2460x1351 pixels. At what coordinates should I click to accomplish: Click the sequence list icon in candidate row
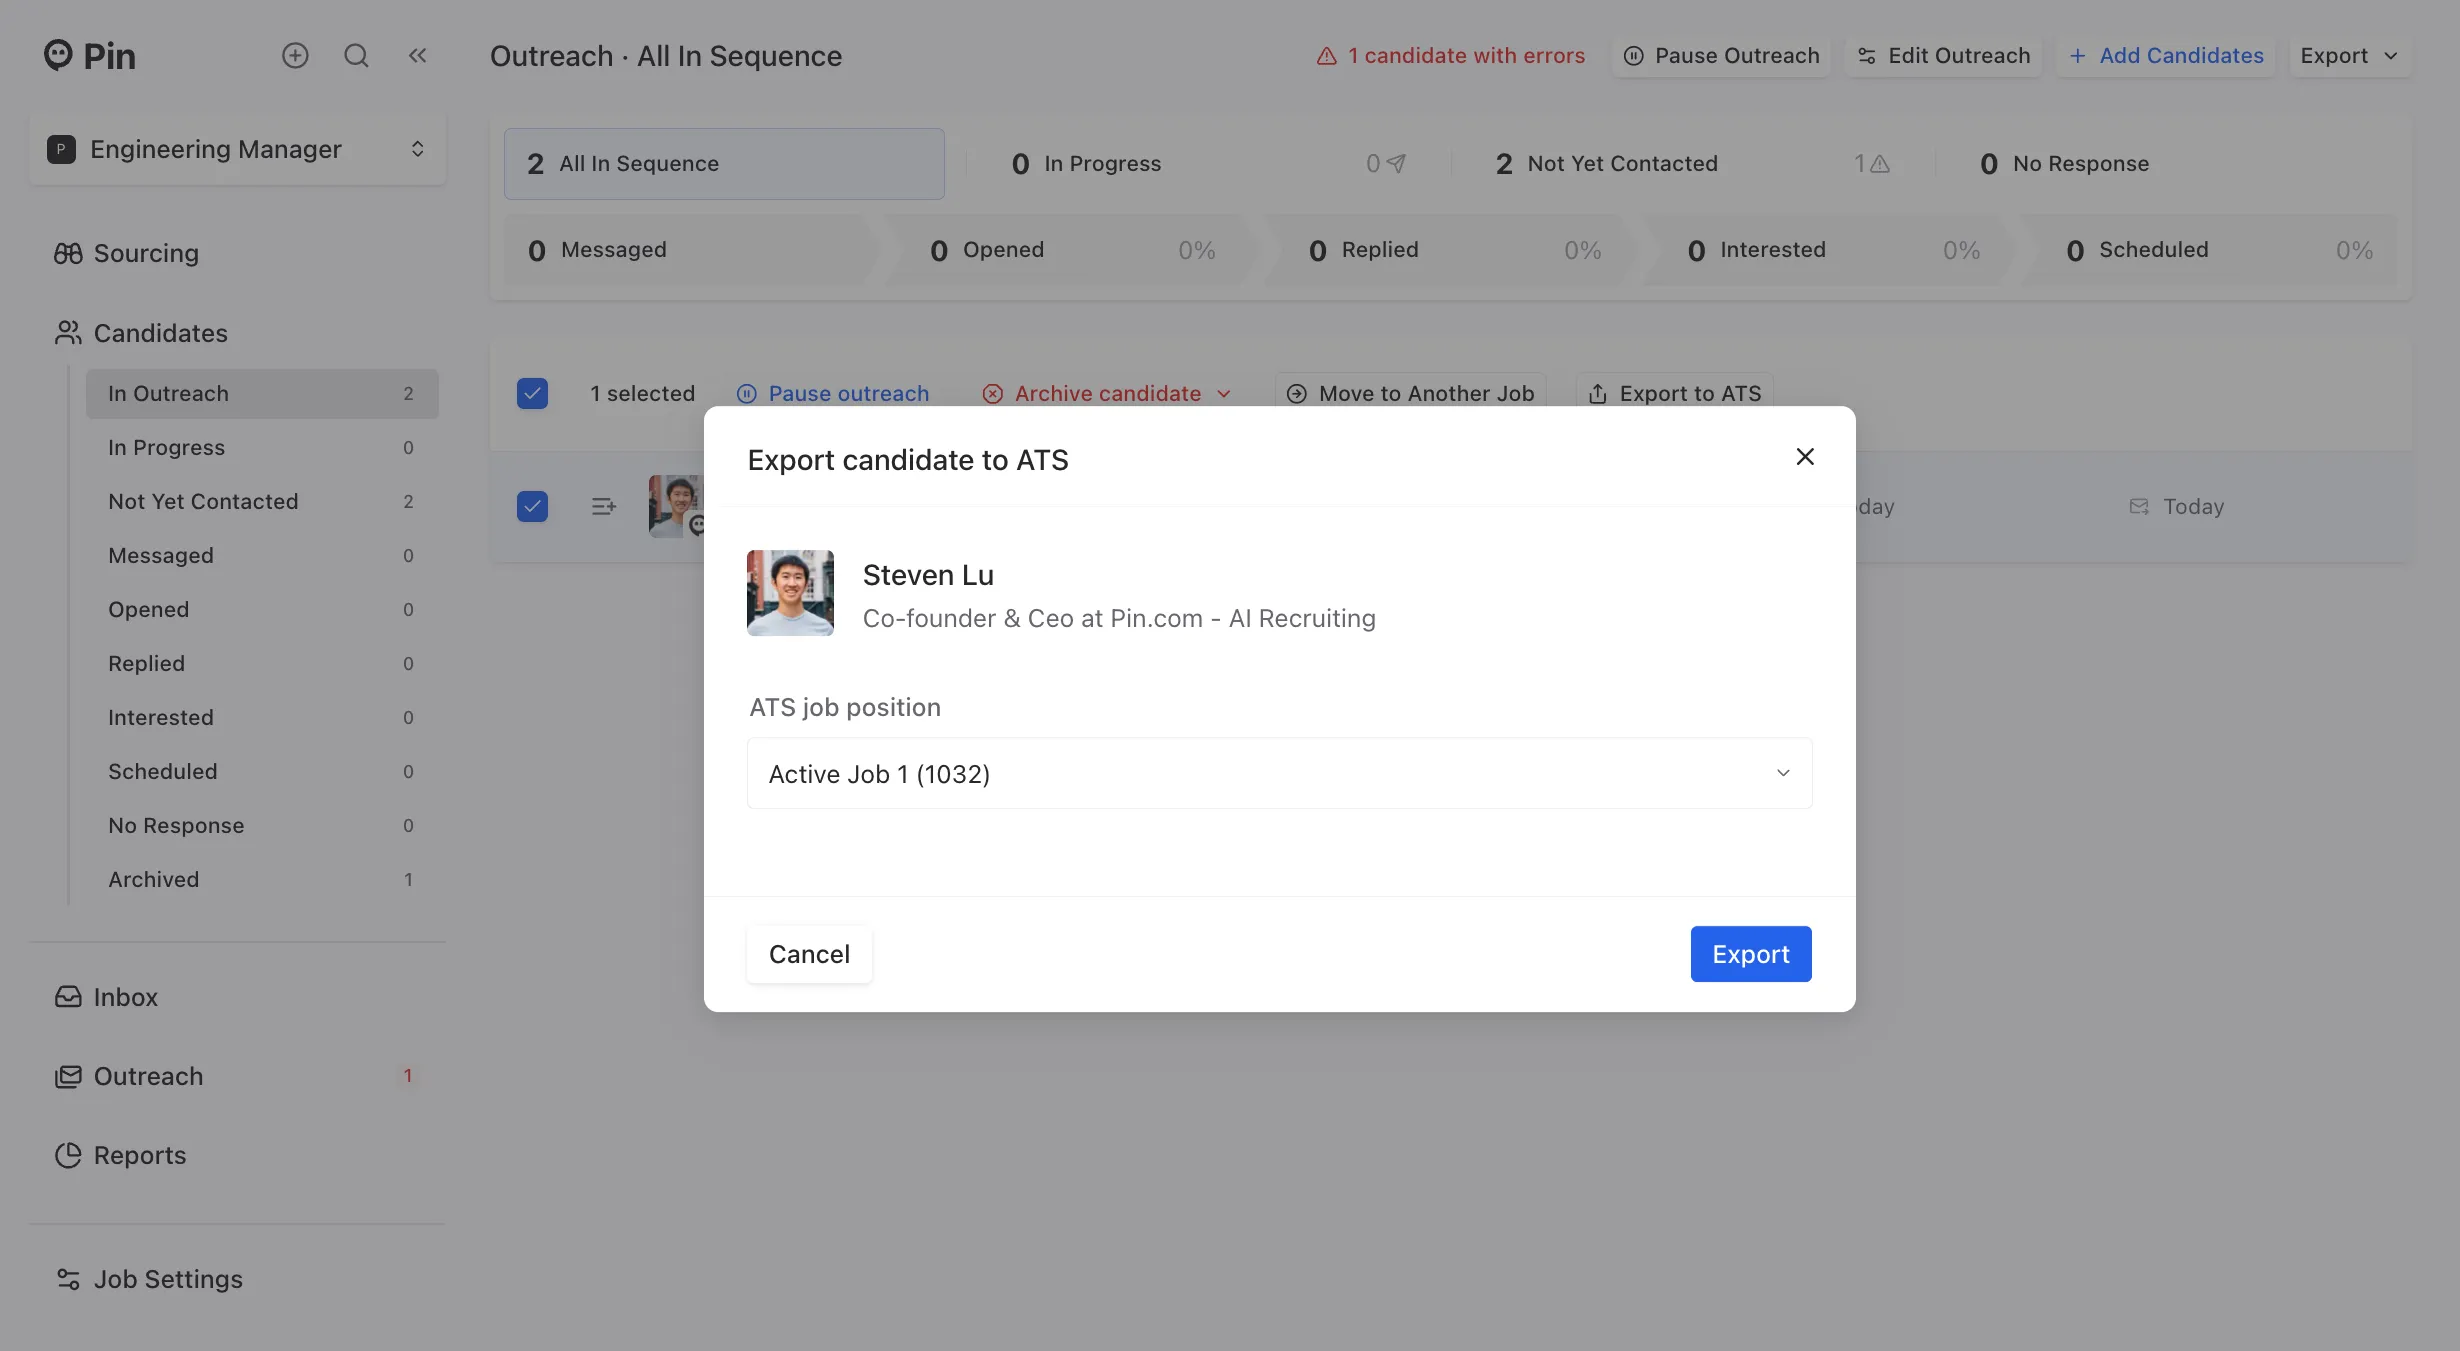click(x=603, y=507)
